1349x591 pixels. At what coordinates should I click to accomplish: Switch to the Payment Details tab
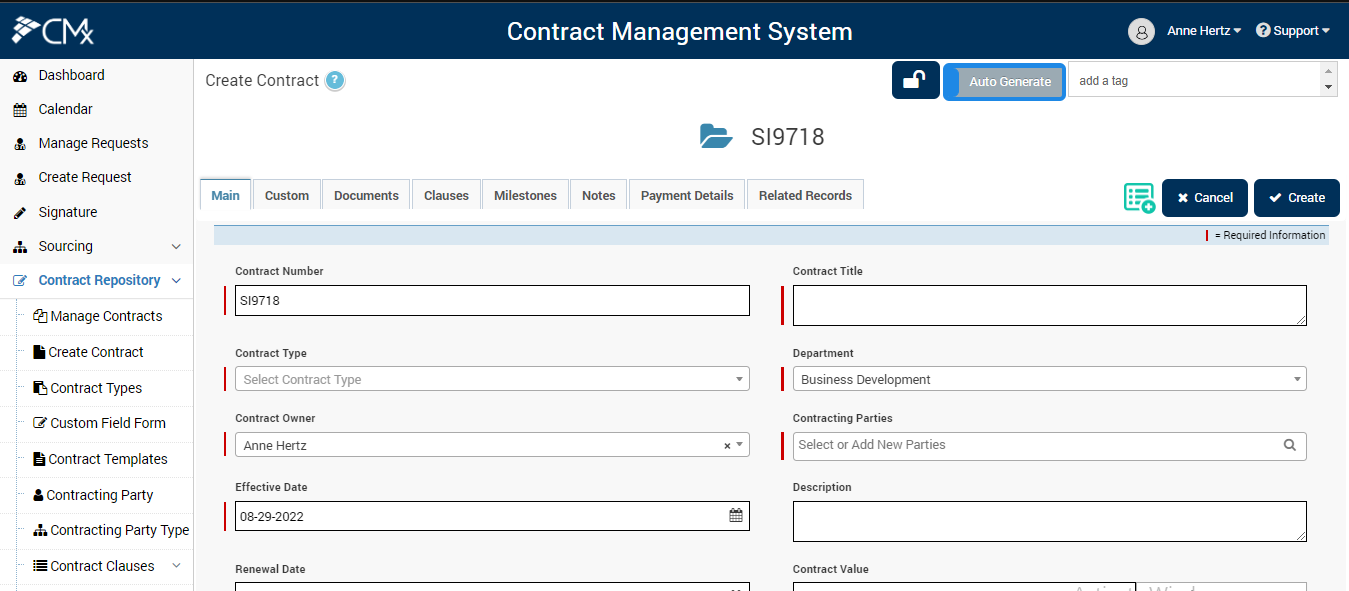point(686,195)
